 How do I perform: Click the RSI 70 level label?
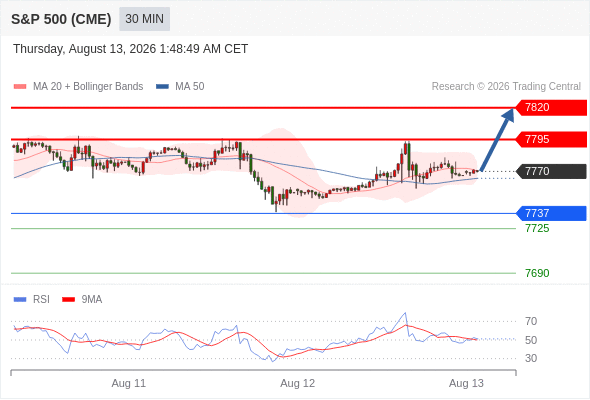point(531,321)
